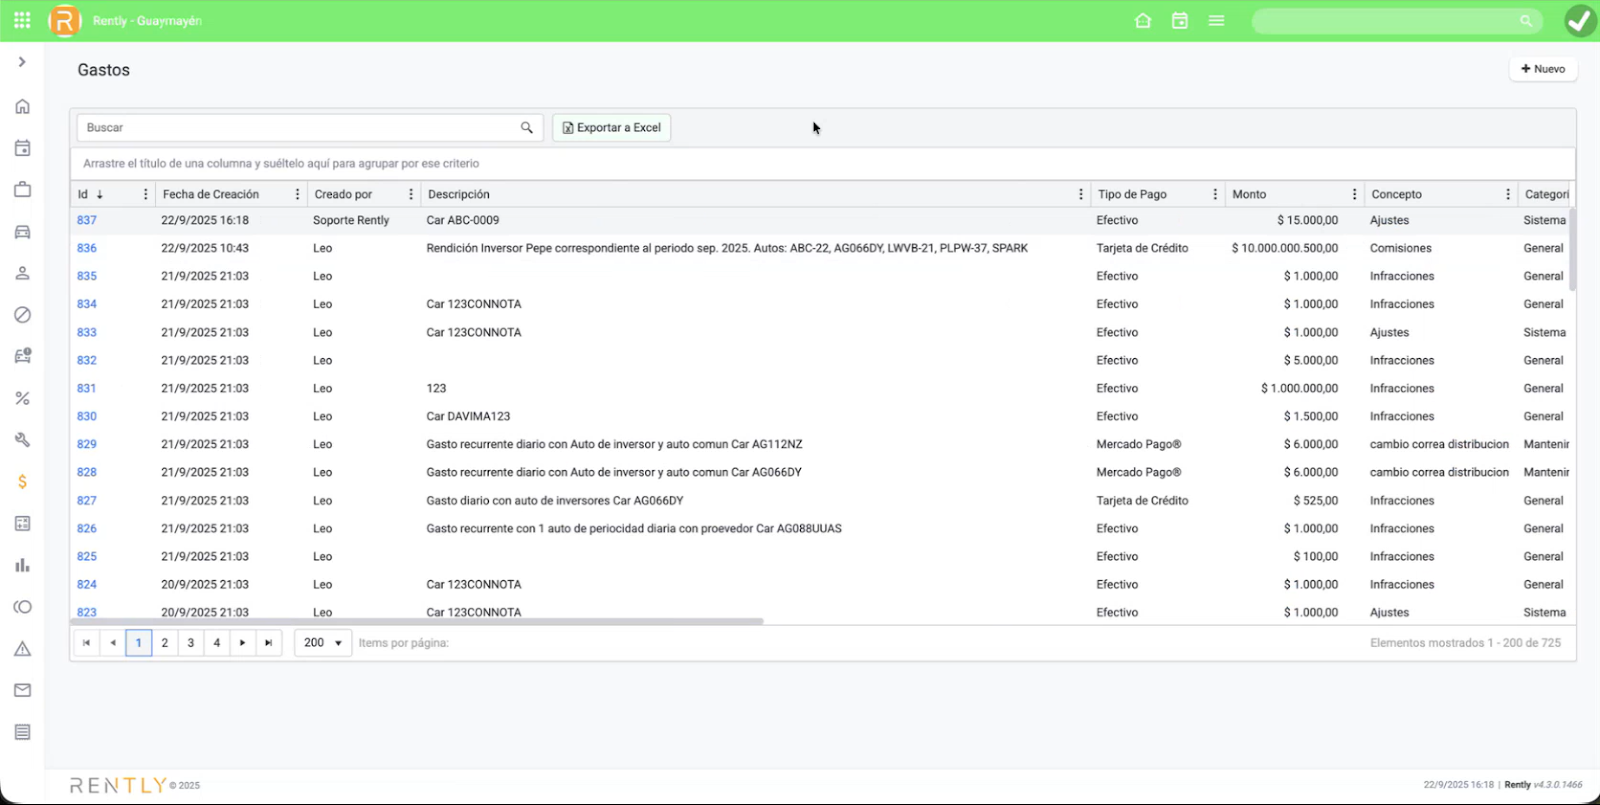The height and width of the screenshot is (805, 1600).
Task: Expand the collapsed sidebar with chevron arrow
Action: [22, 62]
